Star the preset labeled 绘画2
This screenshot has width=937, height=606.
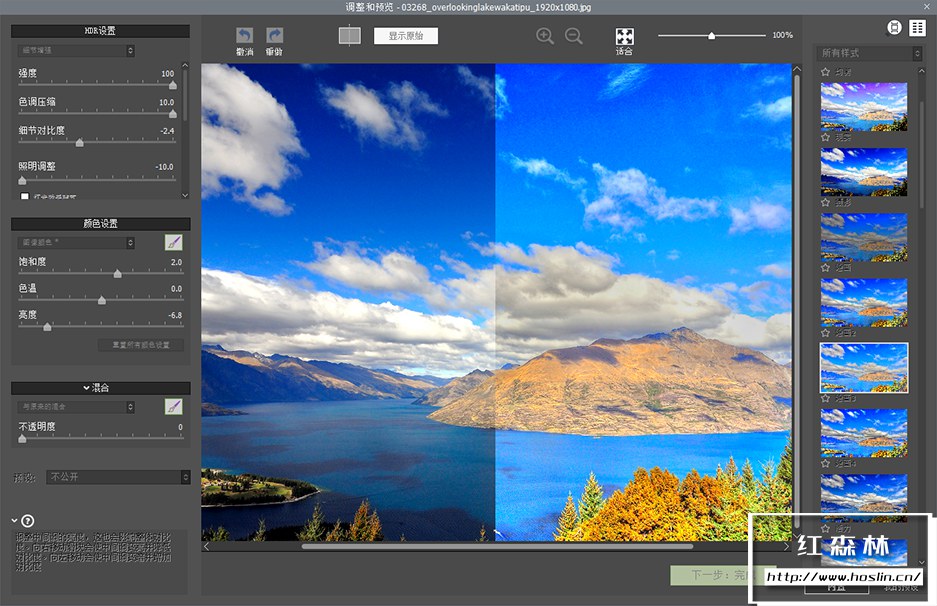click(825, 333)
